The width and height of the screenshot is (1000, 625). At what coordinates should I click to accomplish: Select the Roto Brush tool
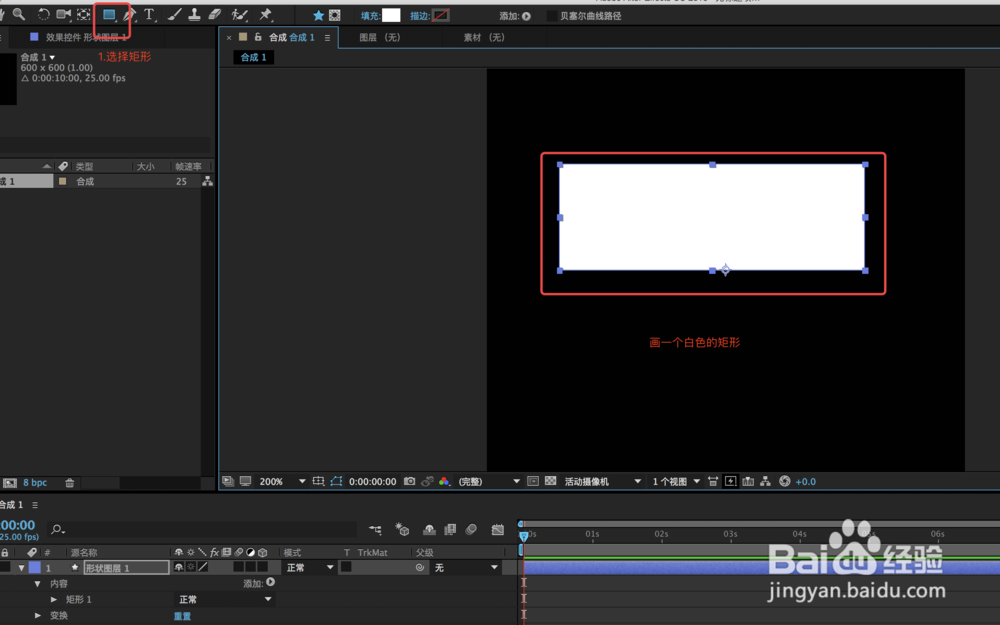click(239, 14)
